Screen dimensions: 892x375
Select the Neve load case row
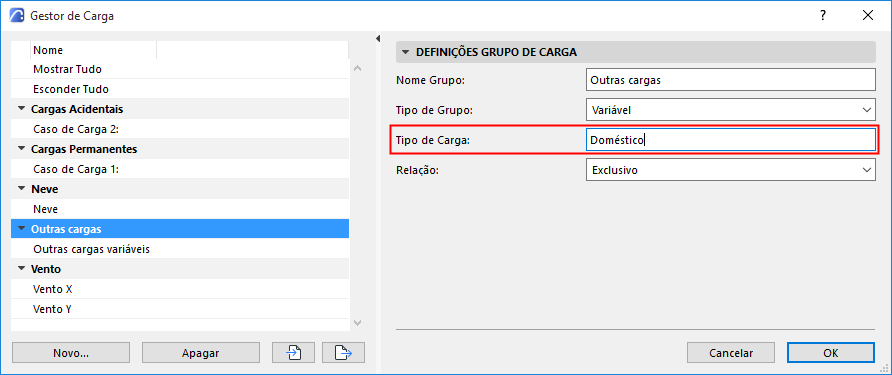(180, 209)
